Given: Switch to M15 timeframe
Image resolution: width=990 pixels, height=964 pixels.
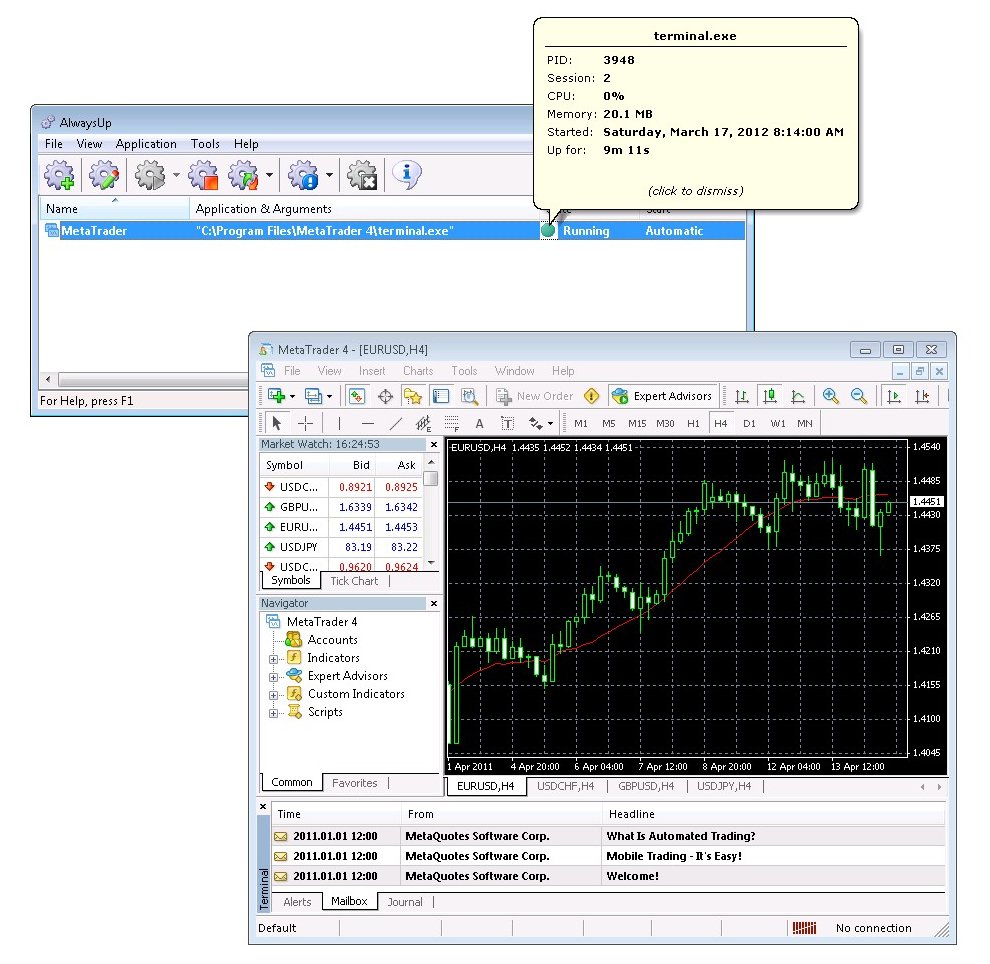Looking at the screenshot, I should pyautogui.click(x=637, y=424).
